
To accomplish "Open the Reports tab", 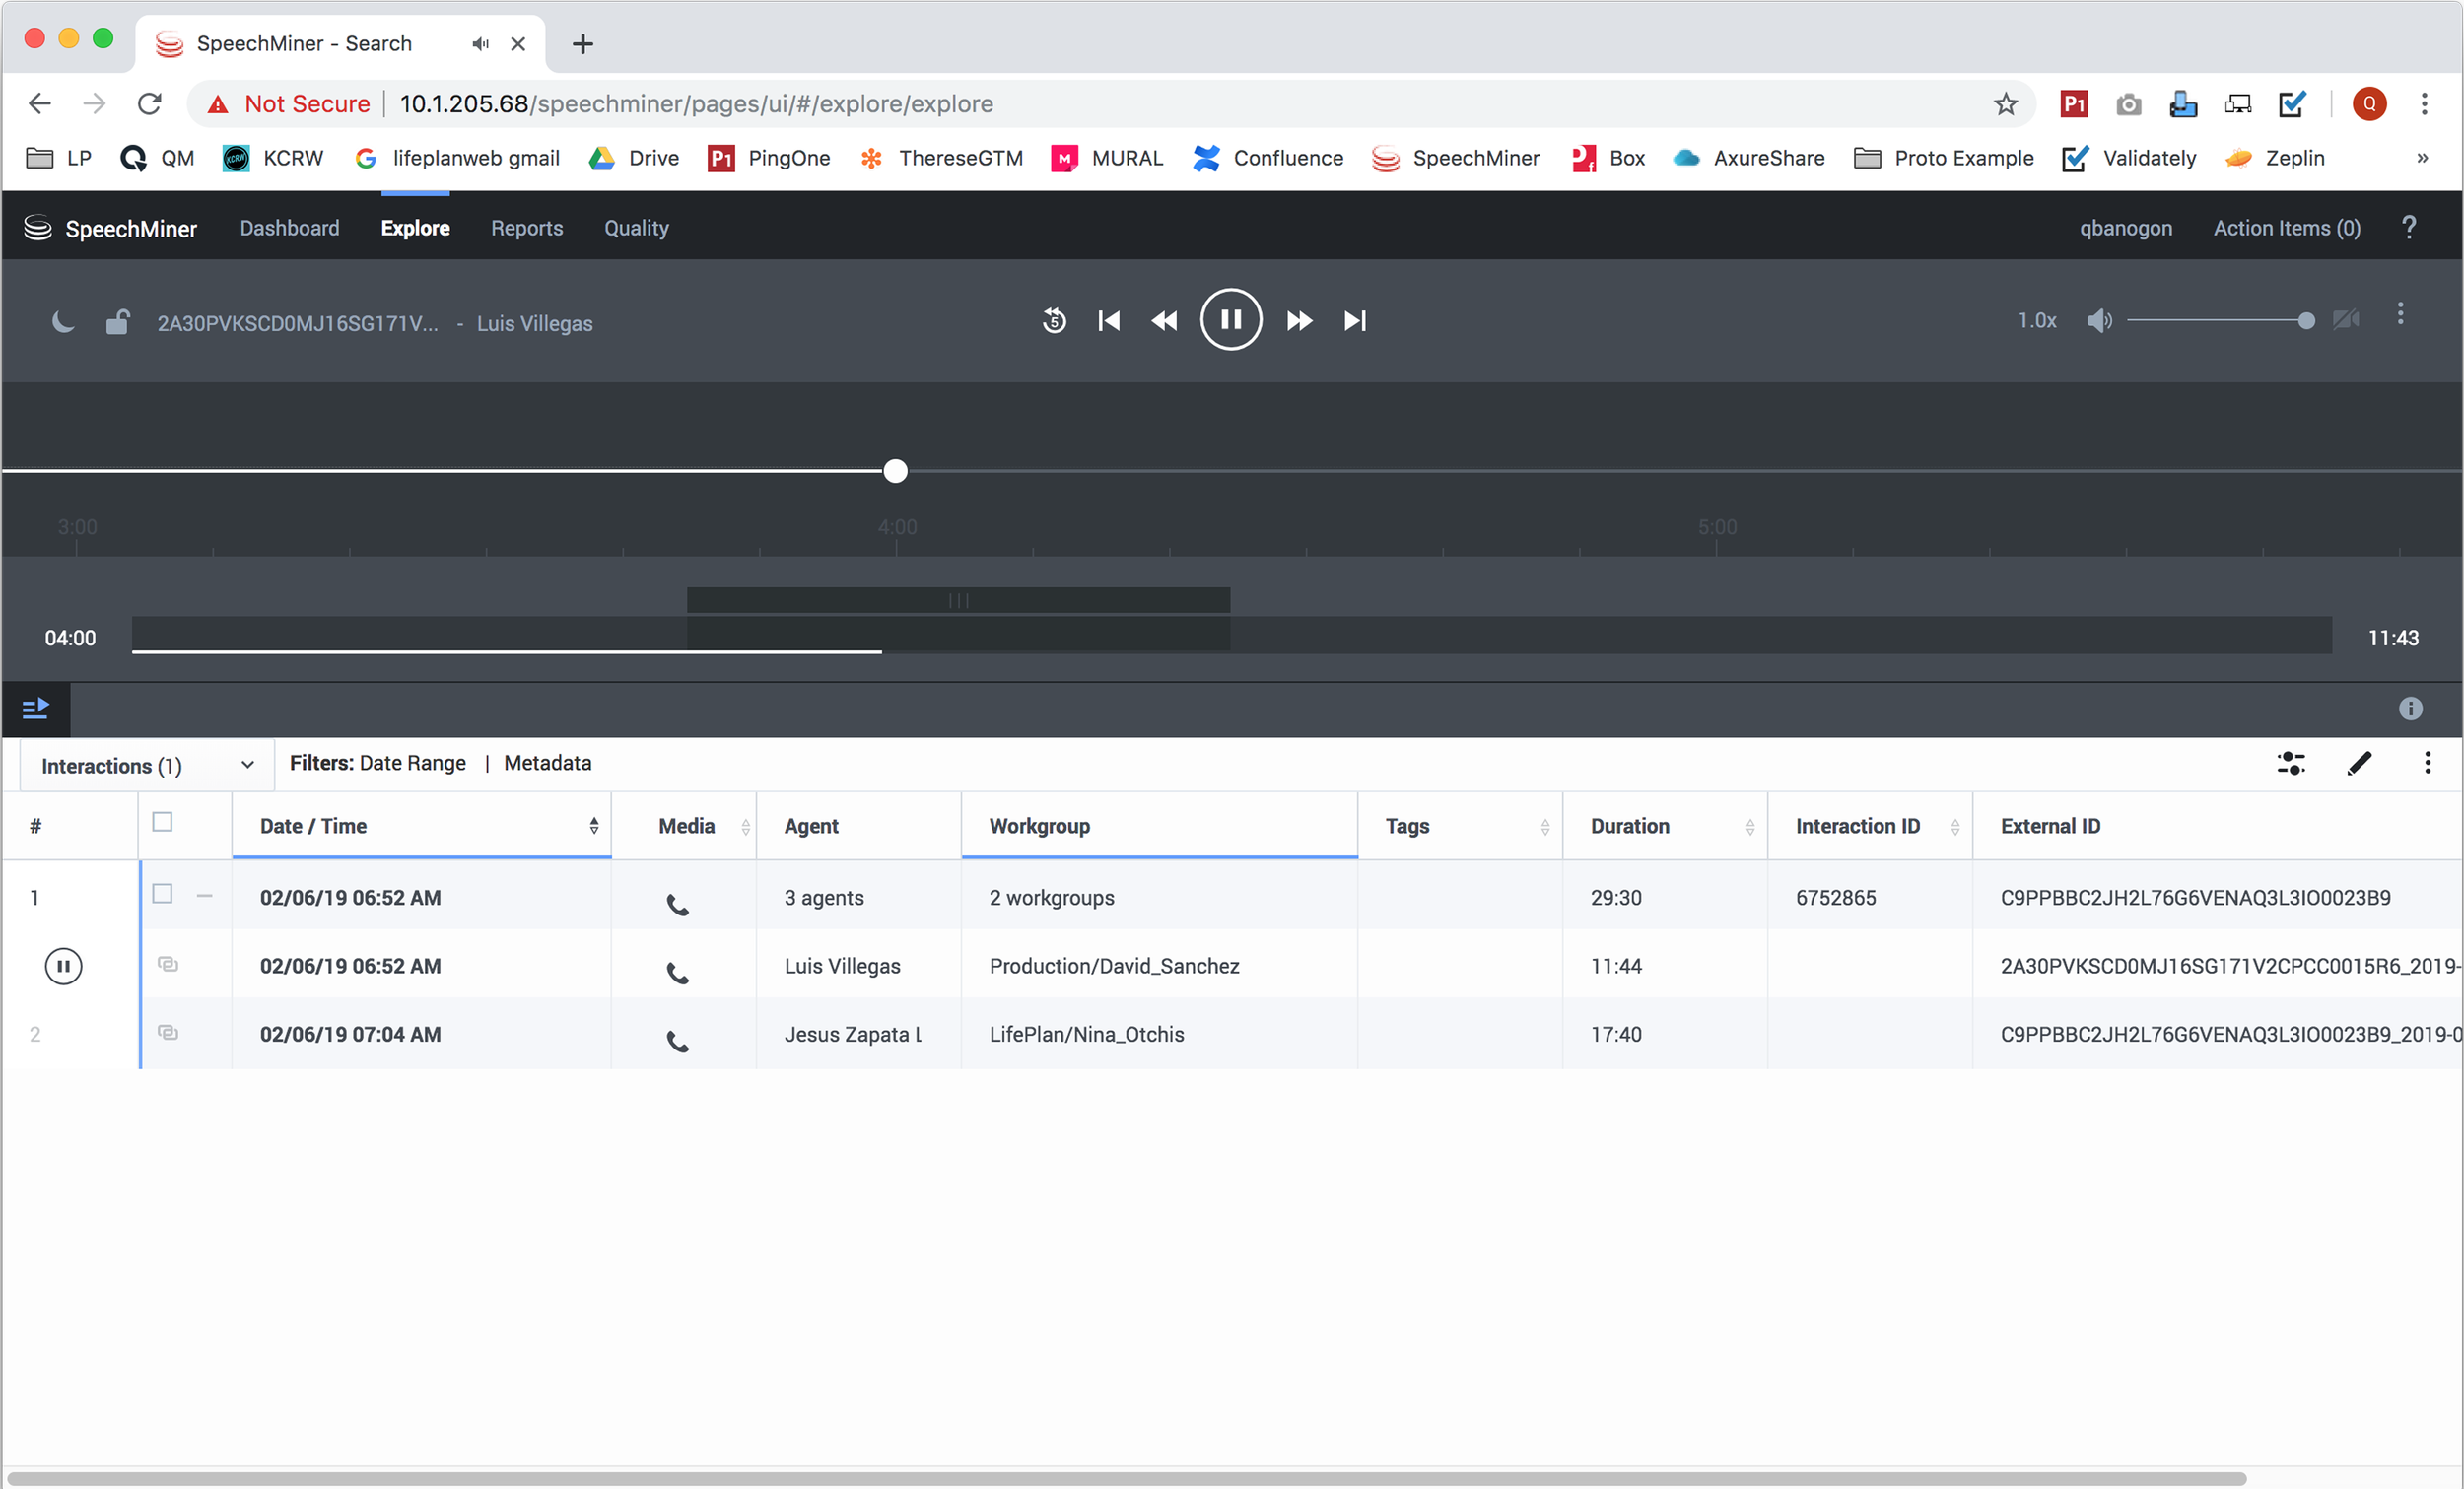I will (x=526, y=228).
